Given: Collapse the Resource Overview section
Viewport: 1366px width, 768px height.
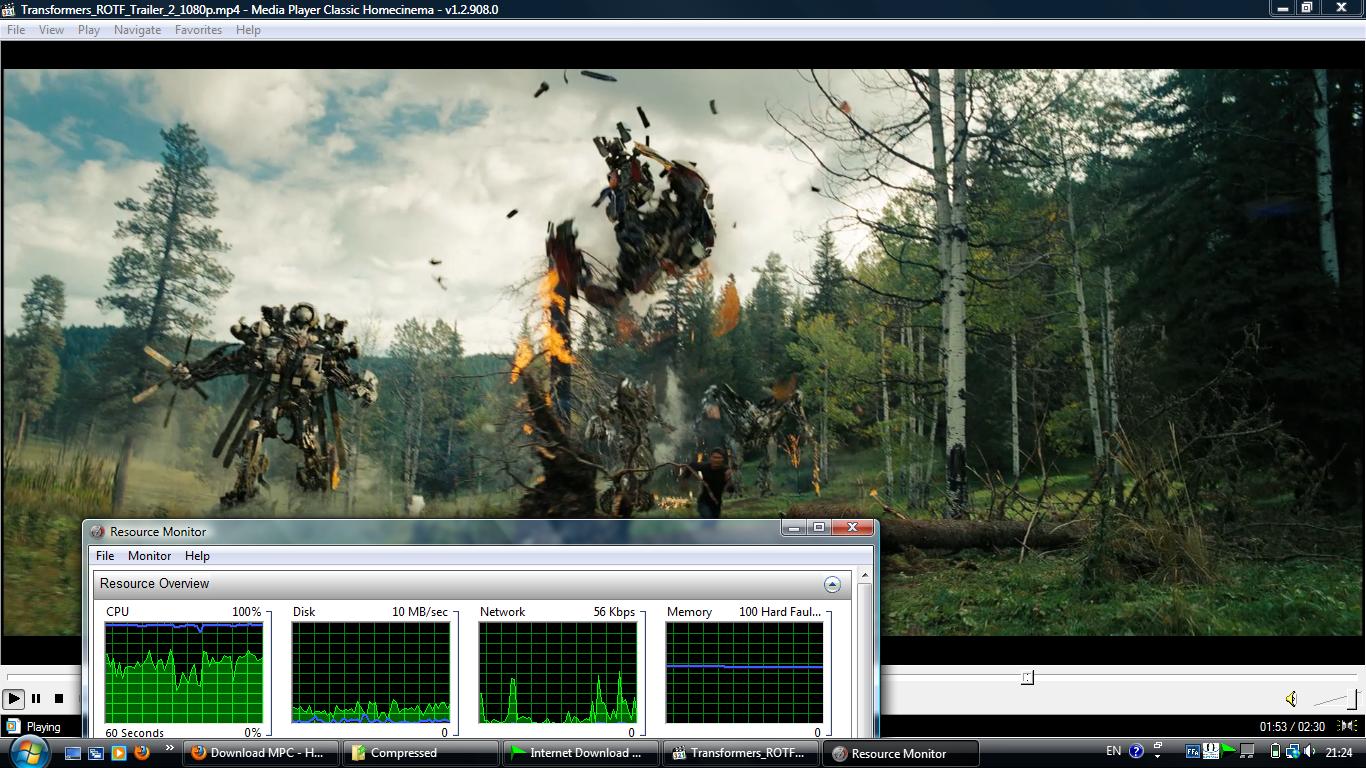Looking at the screenshot, I should (832, 584).
